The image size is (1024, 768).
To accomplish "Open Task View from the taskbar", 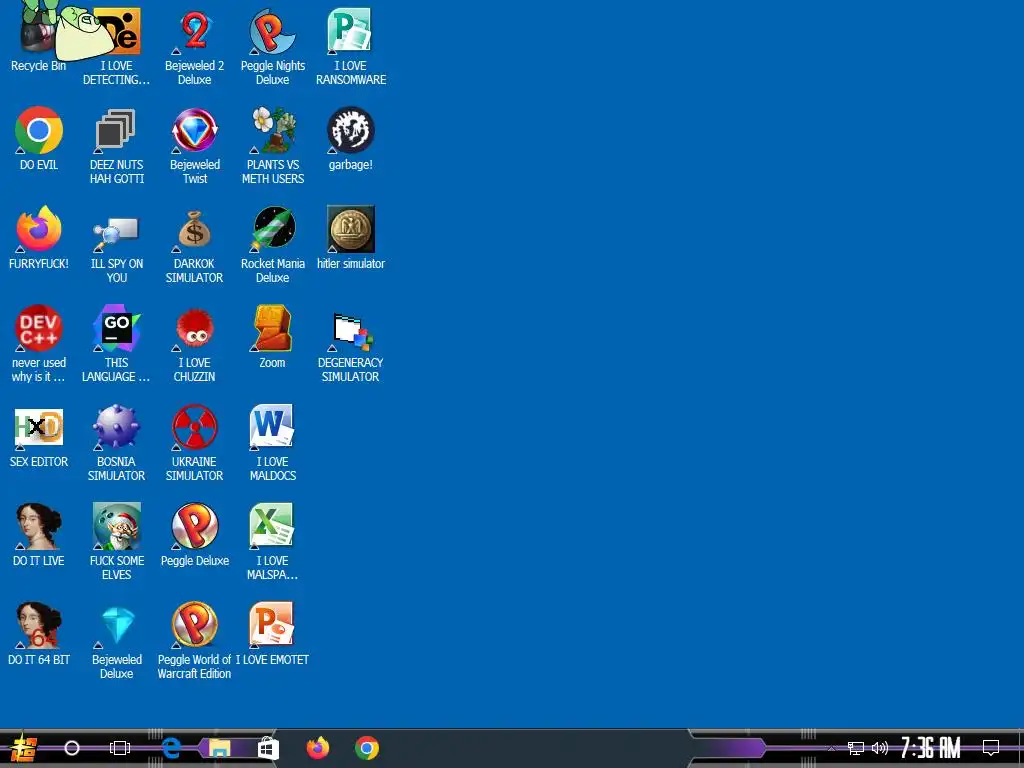I will click(x=120, y=748).
